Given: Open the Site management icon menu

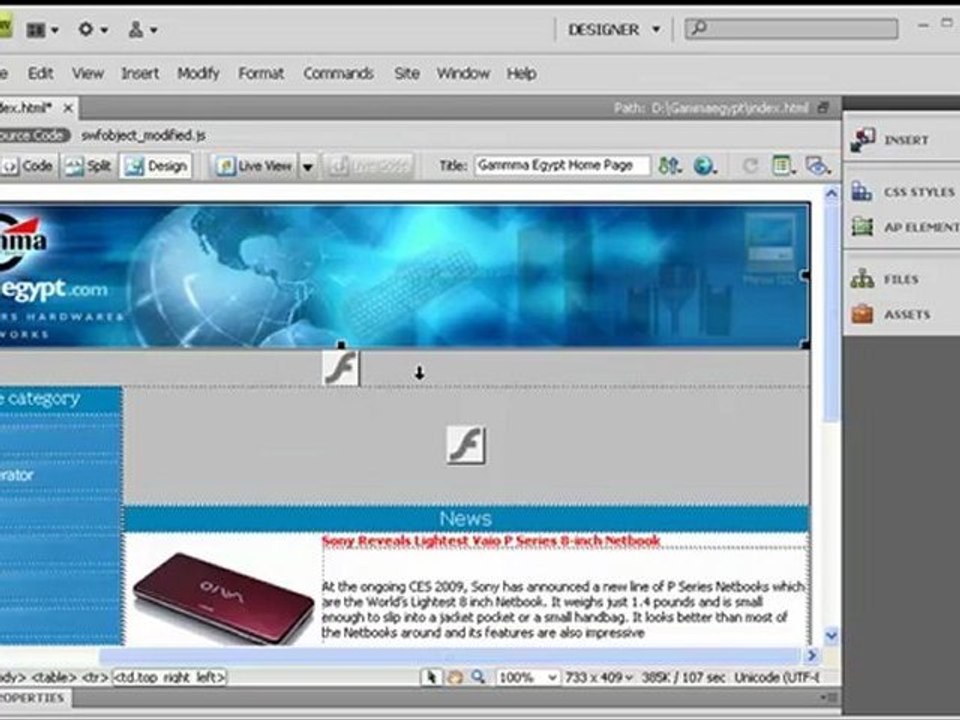Looking at the screenshot, I should pos(143,29).
